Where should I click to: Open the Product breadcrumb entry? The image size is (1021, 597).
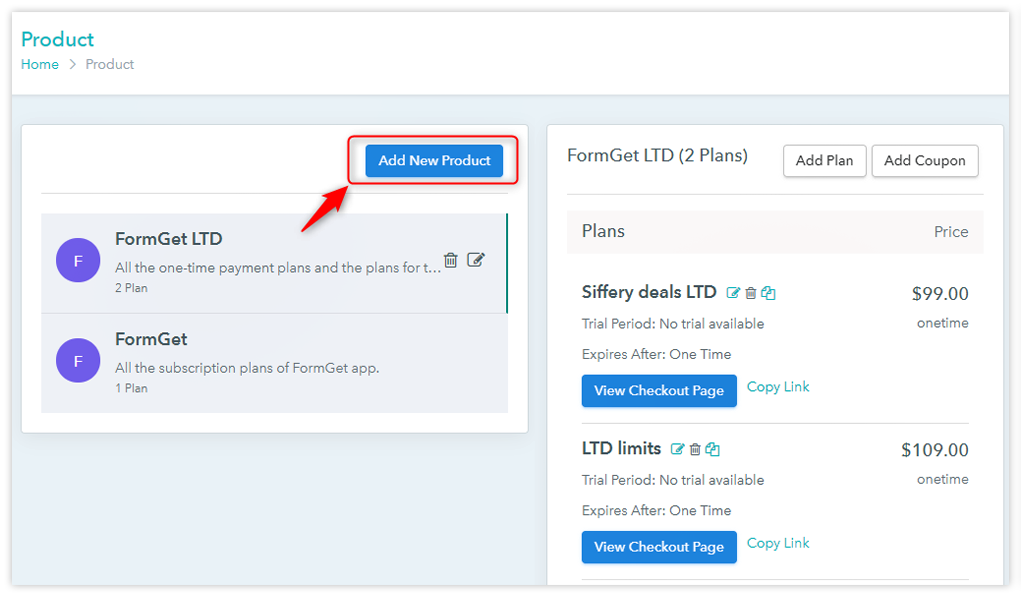pos(109,64)
